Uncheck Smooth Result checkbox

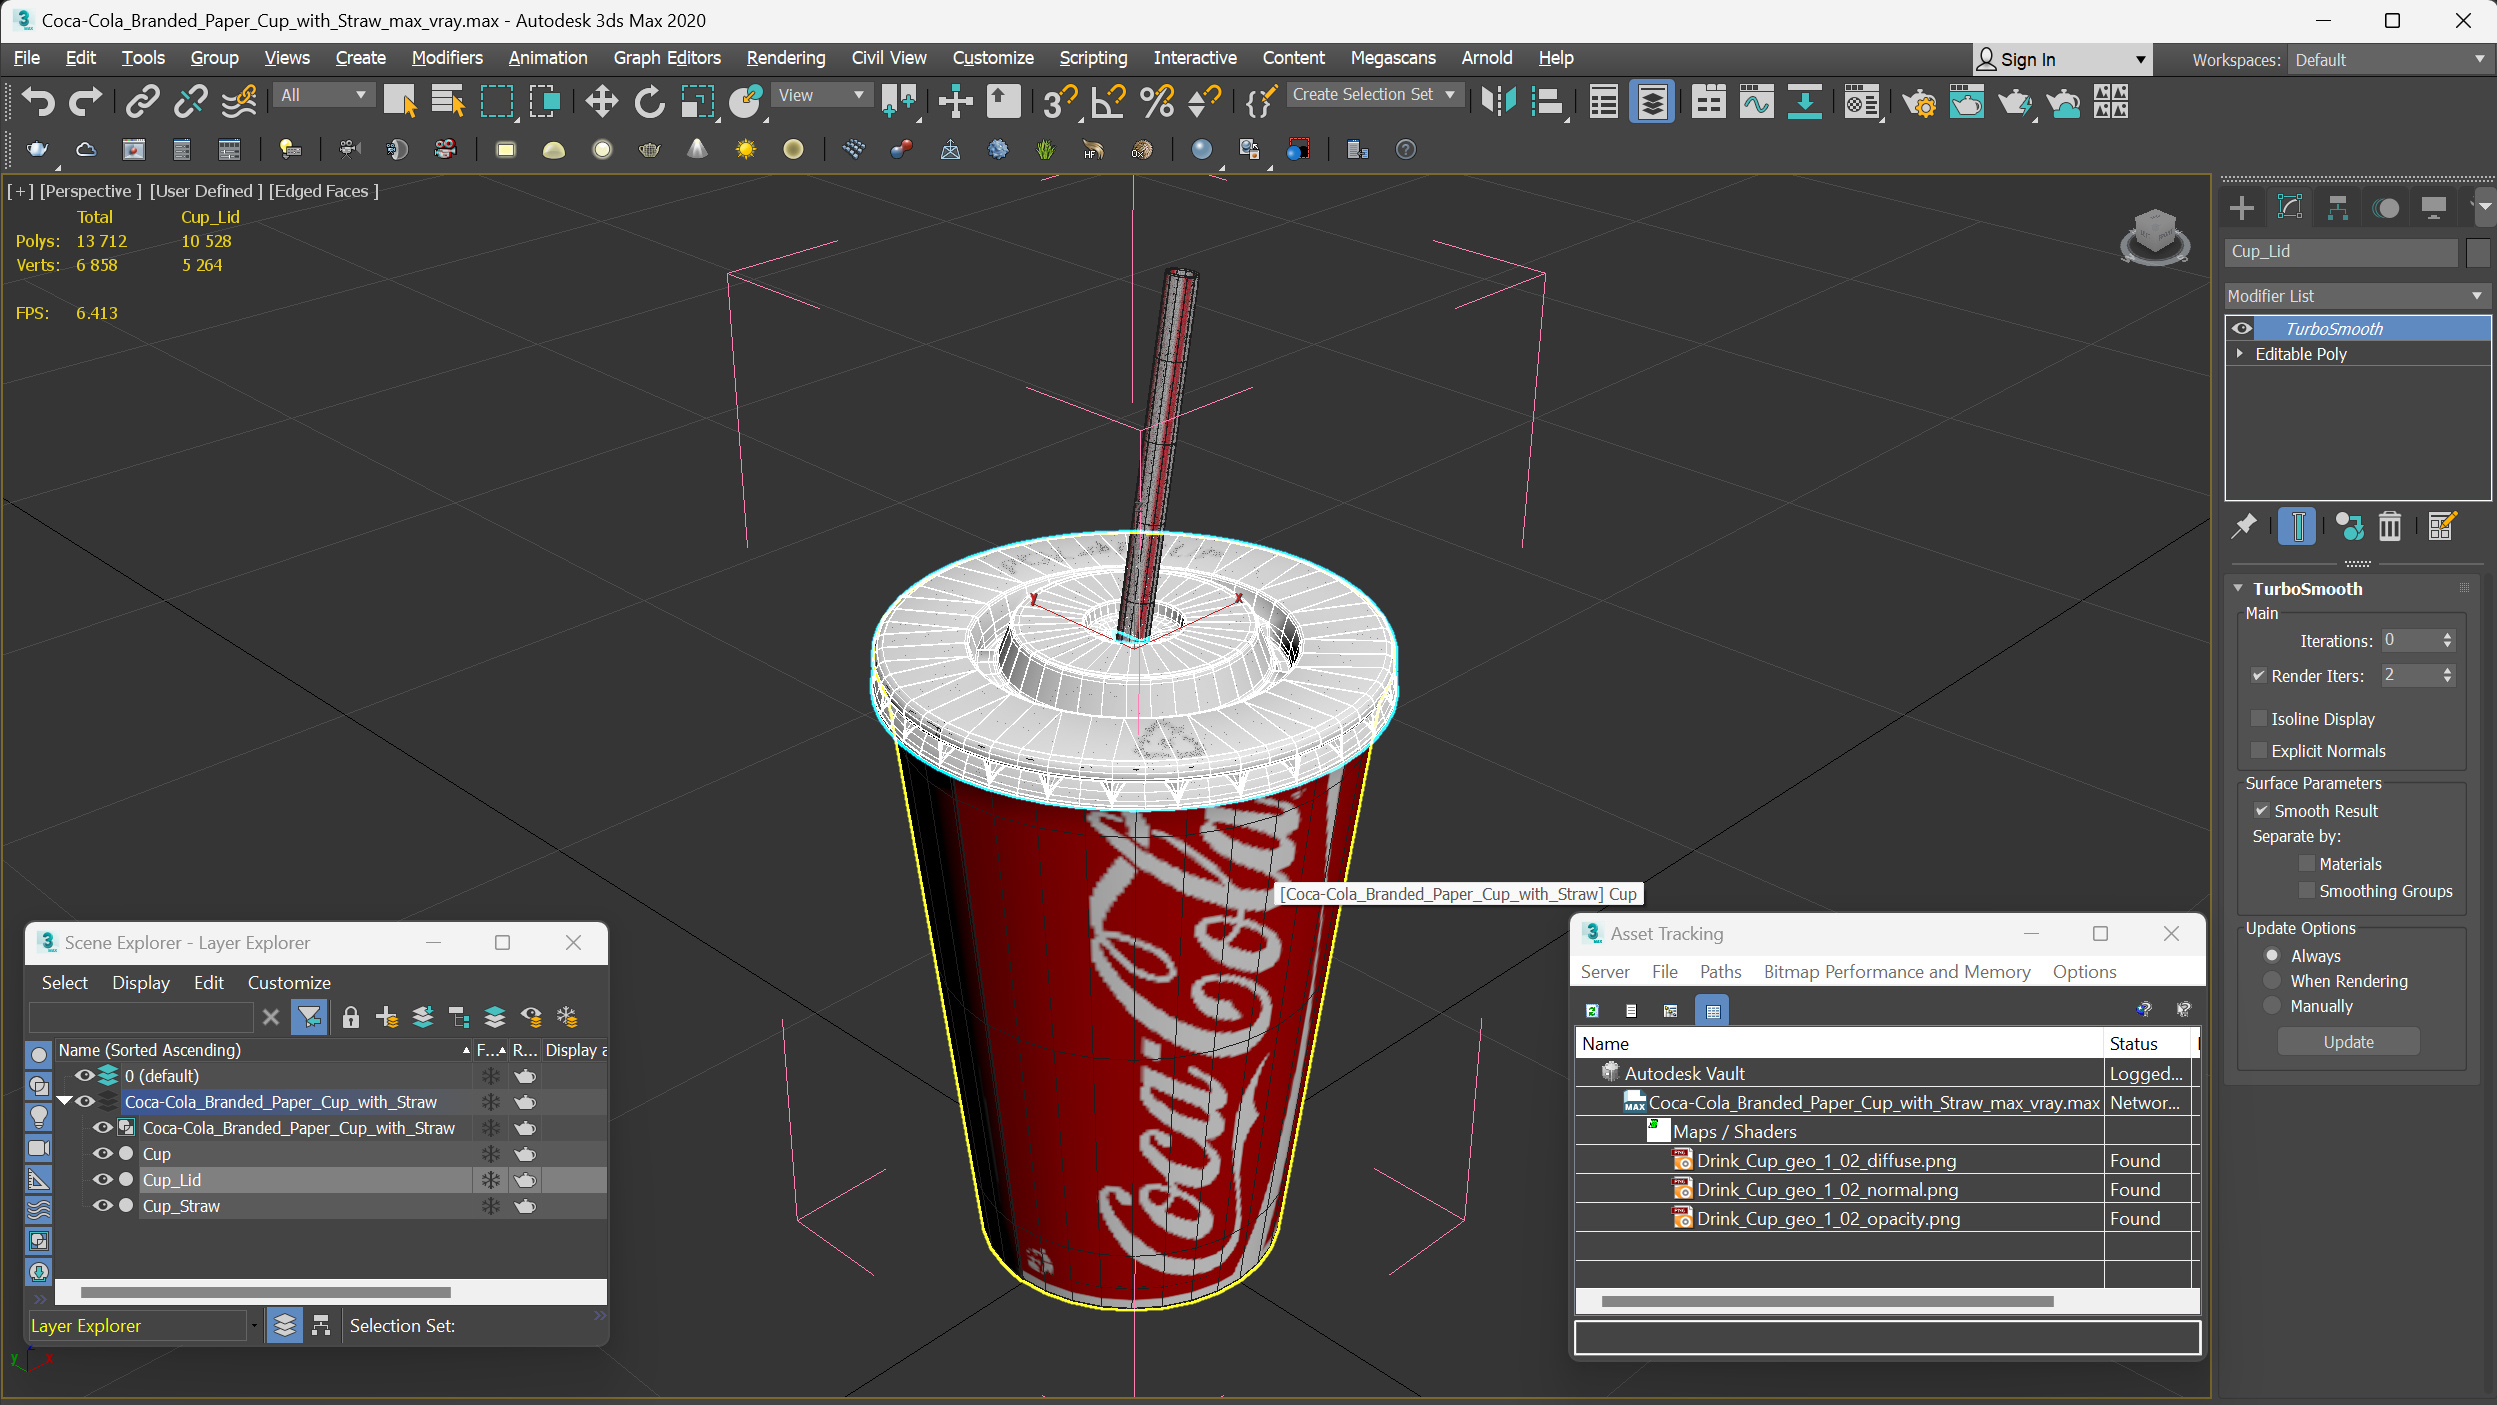[2261, 810]
